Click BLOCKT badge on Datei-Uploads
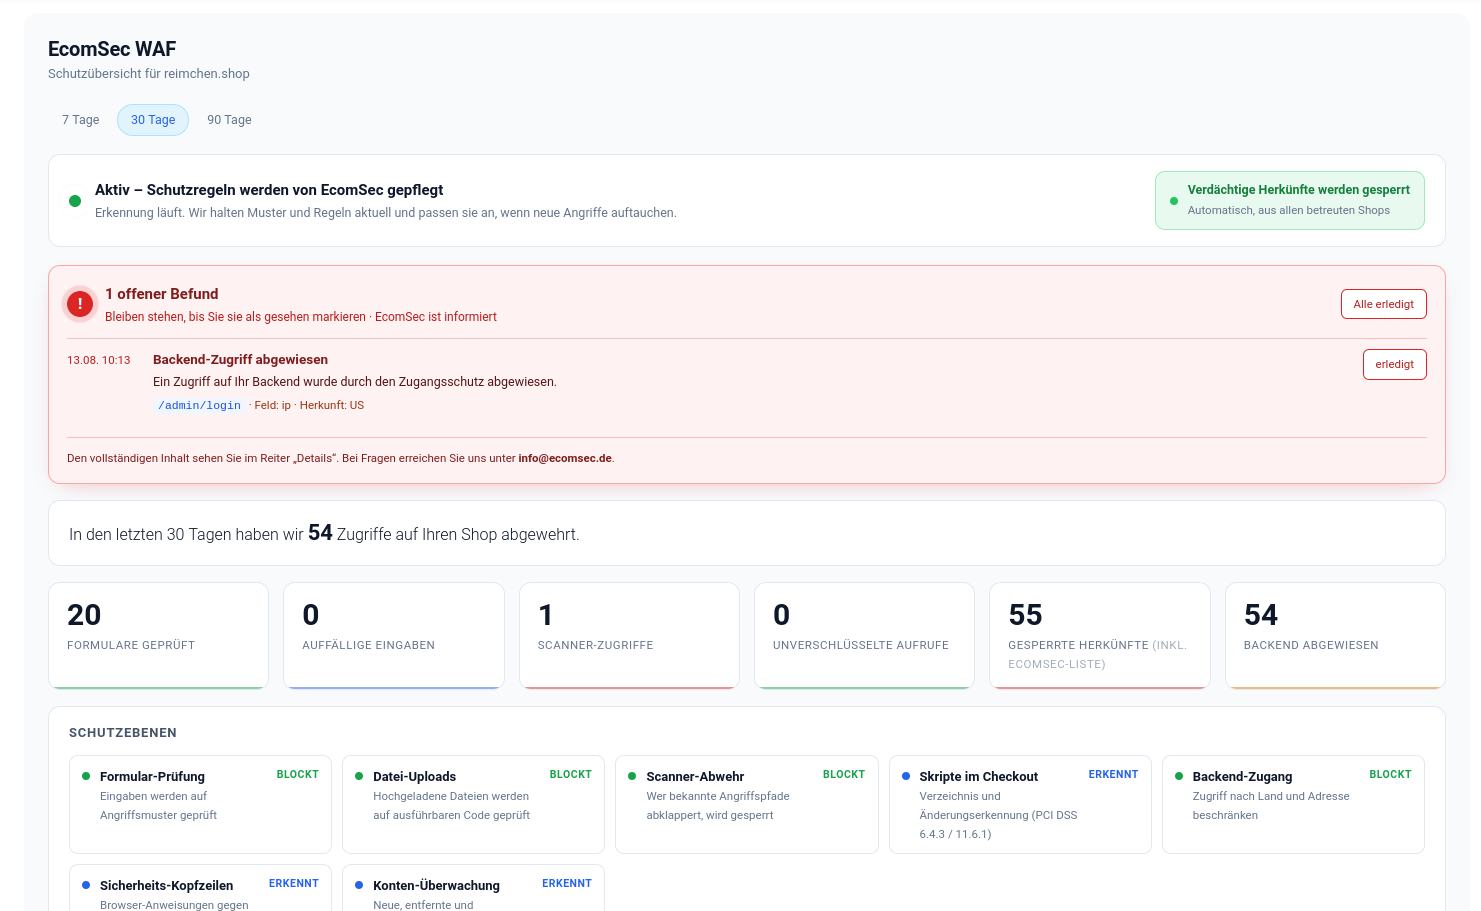Image resolution: width=1481 pixels, height=911 pixels. tap(570, 775)
